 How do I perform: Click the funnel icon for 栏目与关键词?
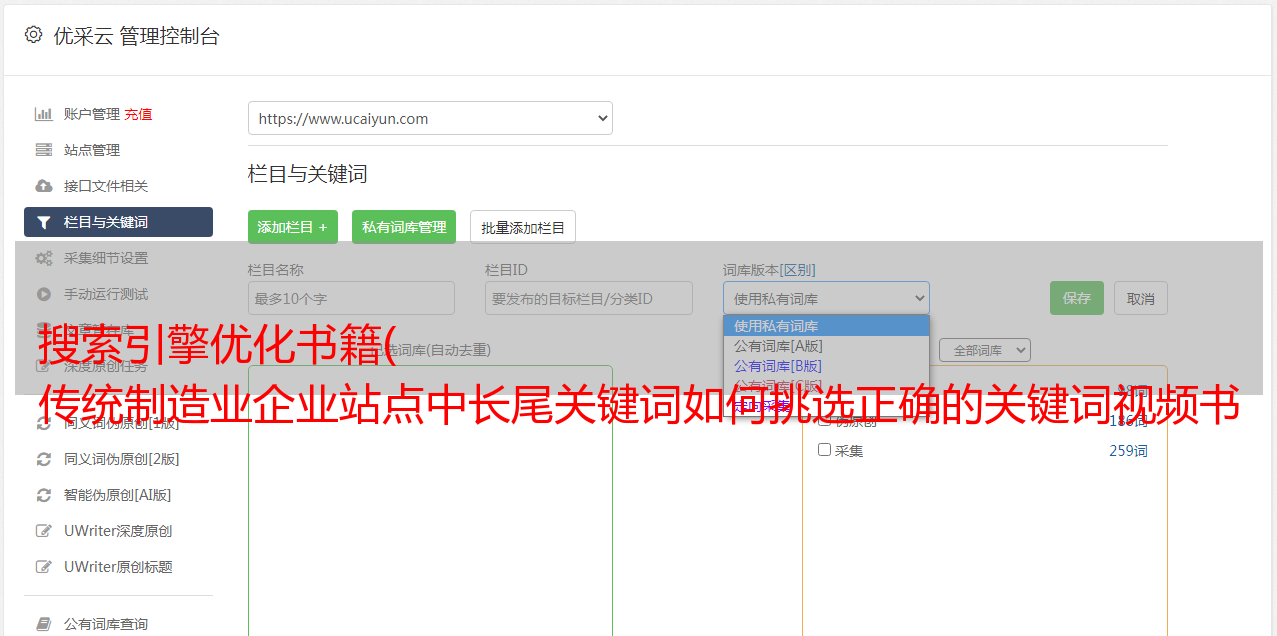tap(44, 222)
